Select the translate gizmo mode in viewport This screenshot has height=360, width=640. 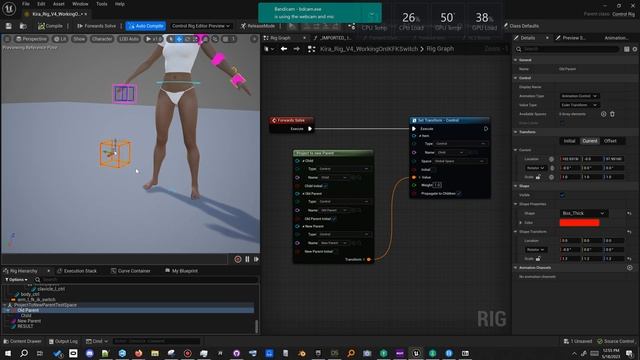(179, 39)
